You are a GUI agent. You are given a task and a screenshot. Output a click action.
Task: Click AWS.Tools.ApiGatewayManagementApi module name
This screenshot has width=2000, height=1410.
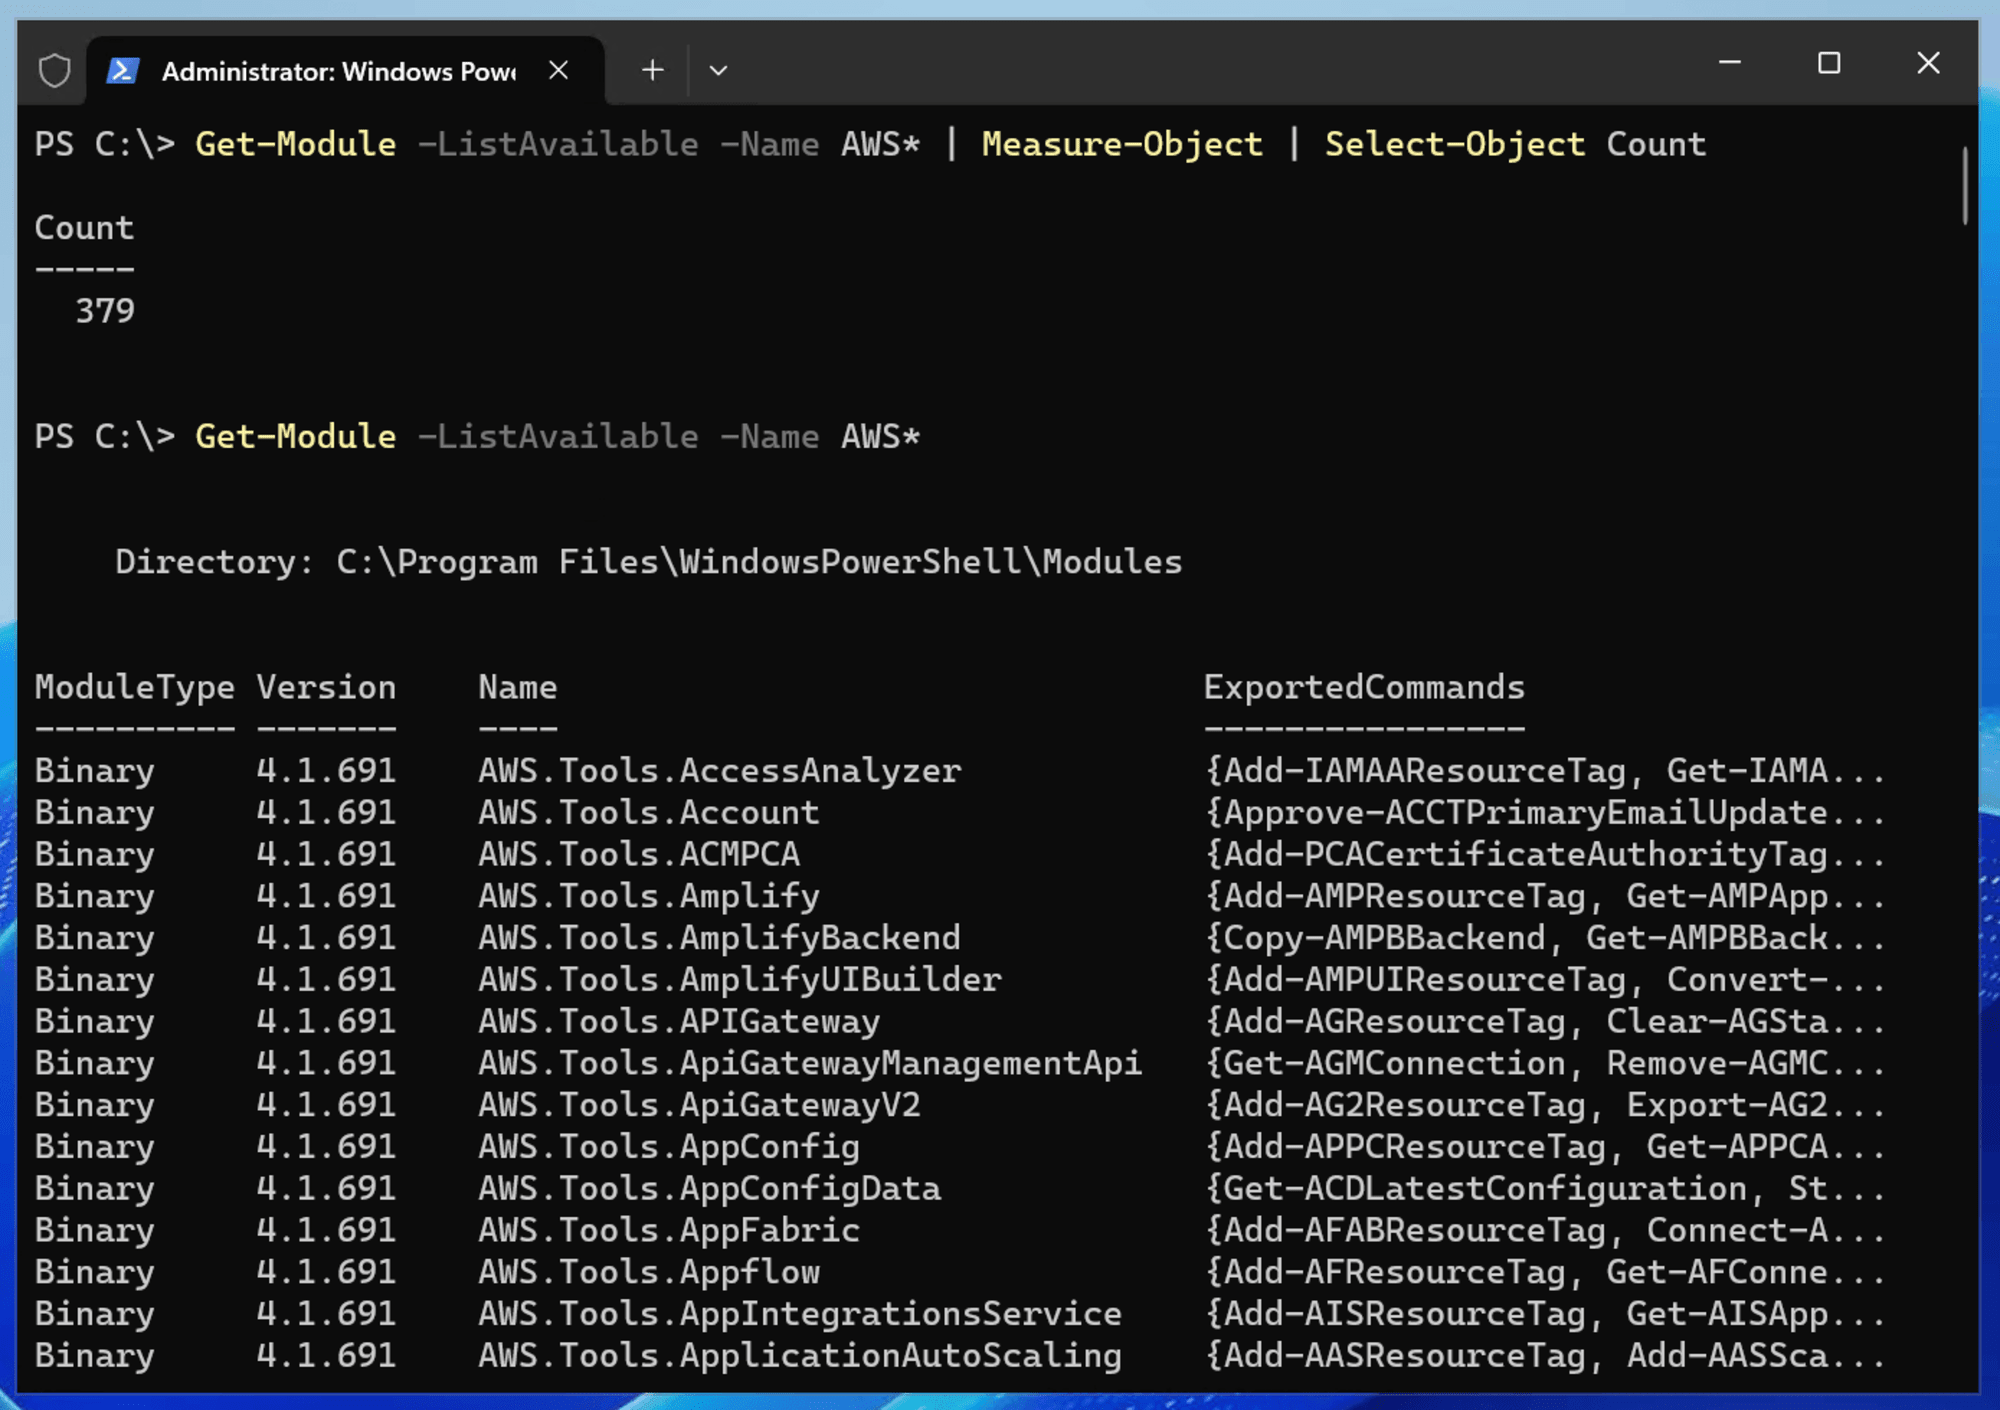pos(809,1064)
